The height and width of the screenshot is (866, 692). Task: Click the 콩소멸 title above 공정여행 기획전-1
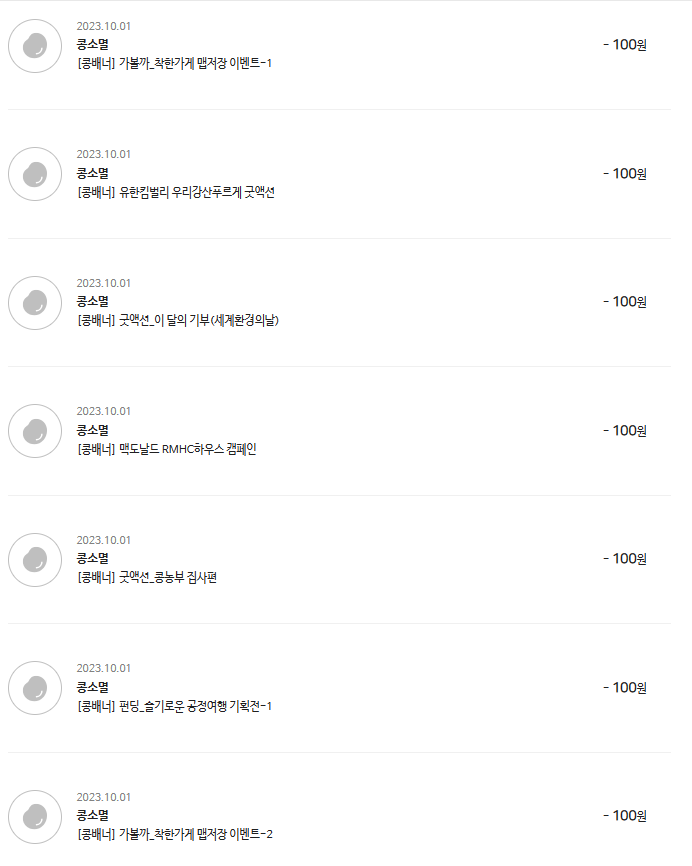[92, 687]
